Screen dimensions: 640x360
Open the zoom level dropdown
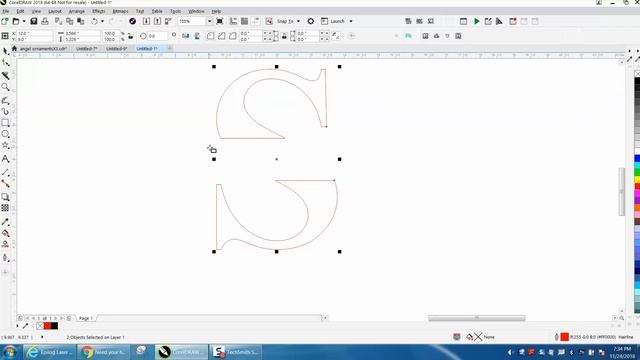pyautogui.click(x=209, y=21)
